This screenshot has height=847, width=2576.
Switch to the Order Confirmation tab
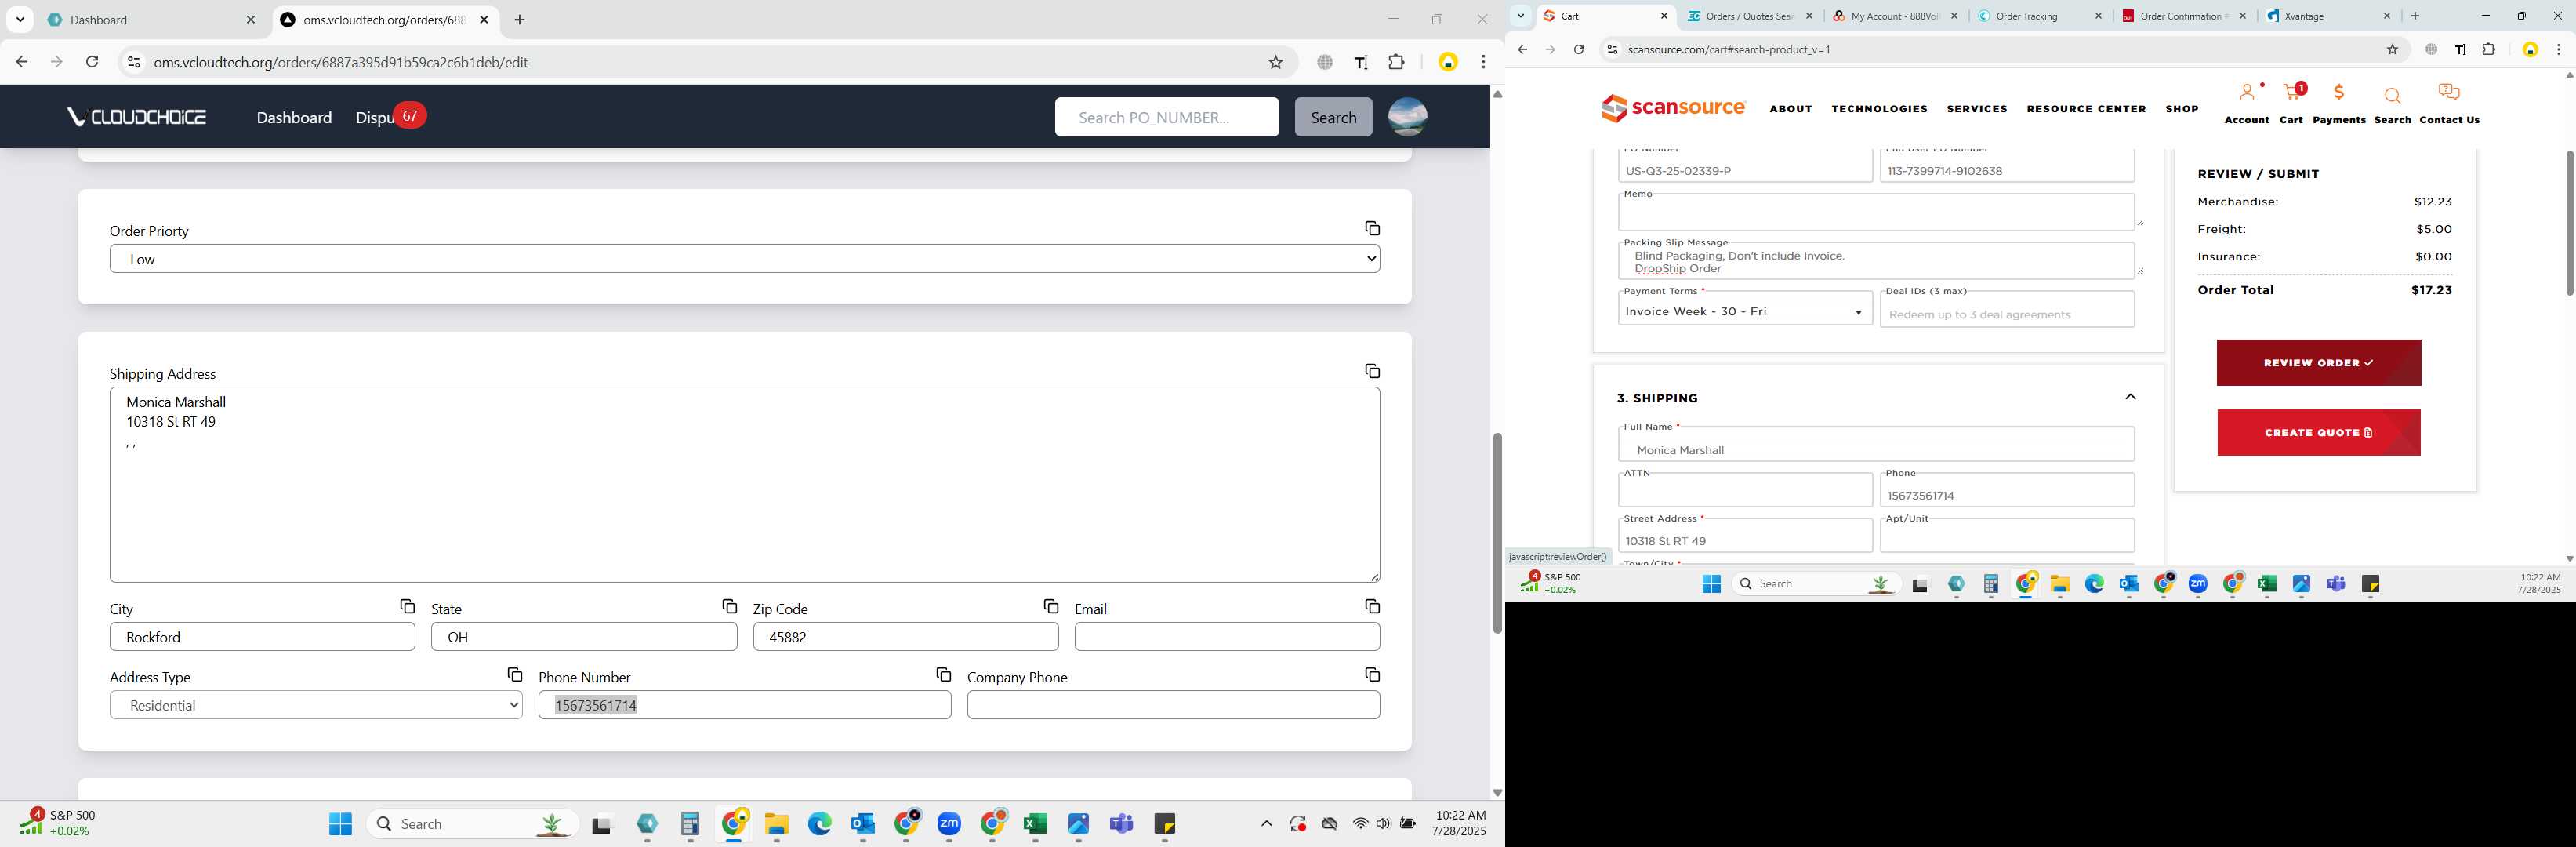[x=2185, y=16]
